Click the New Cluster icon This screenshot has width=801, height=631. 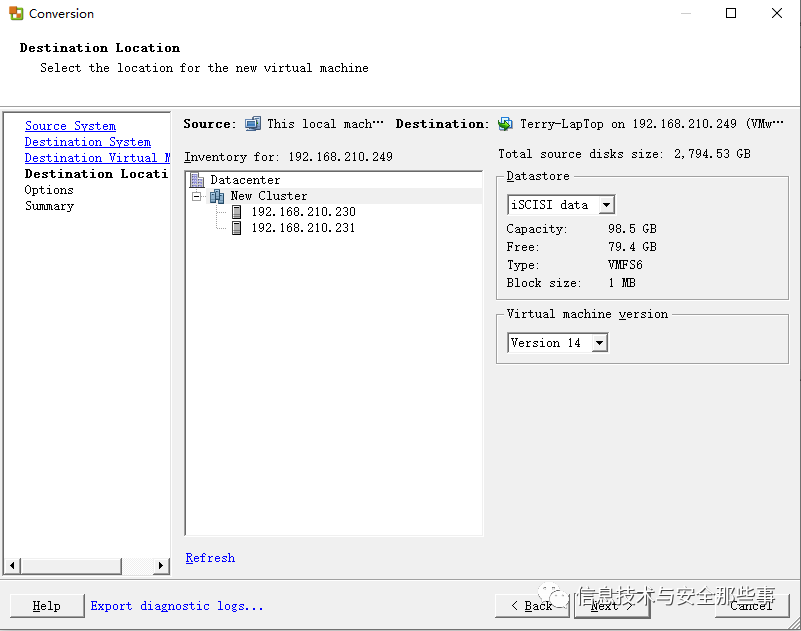tap(217, 196)
